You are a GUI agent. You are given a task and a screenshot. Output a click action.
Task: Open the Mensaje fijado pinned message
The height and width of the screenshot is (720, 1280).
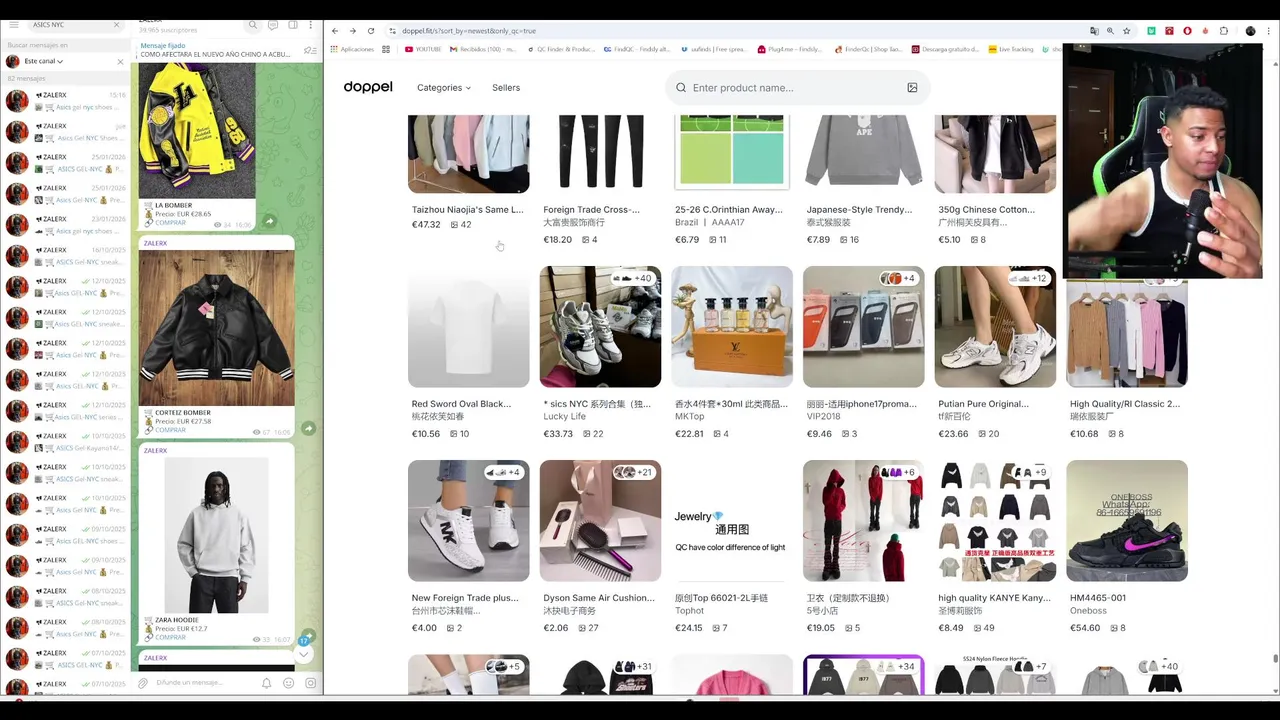point(215,50)
